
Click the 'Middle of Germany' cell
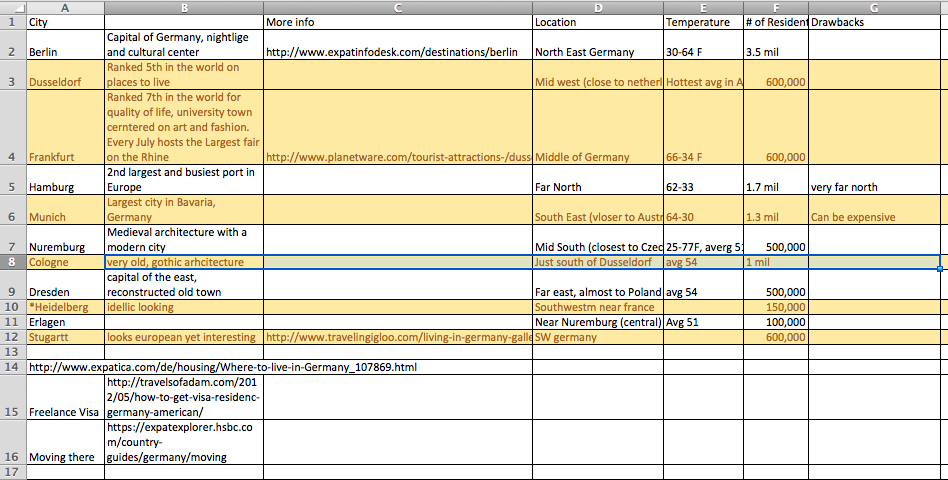click(x=598, y=127)
